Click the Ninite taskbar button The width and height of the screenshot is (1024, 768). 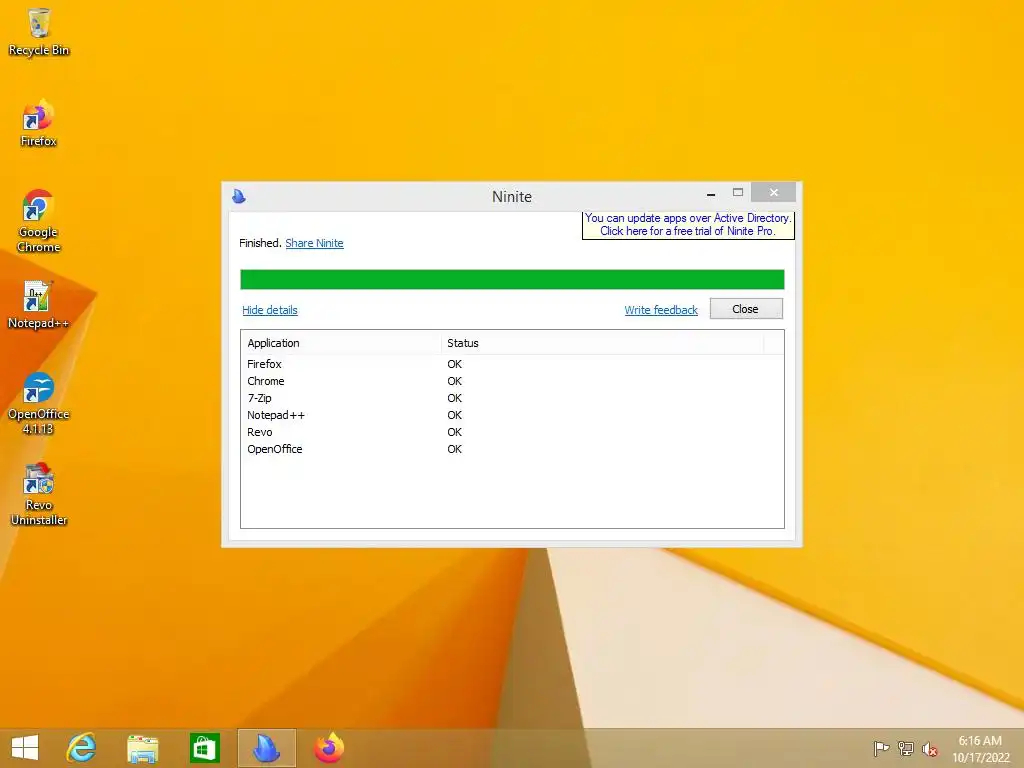[x=266, y=748]
